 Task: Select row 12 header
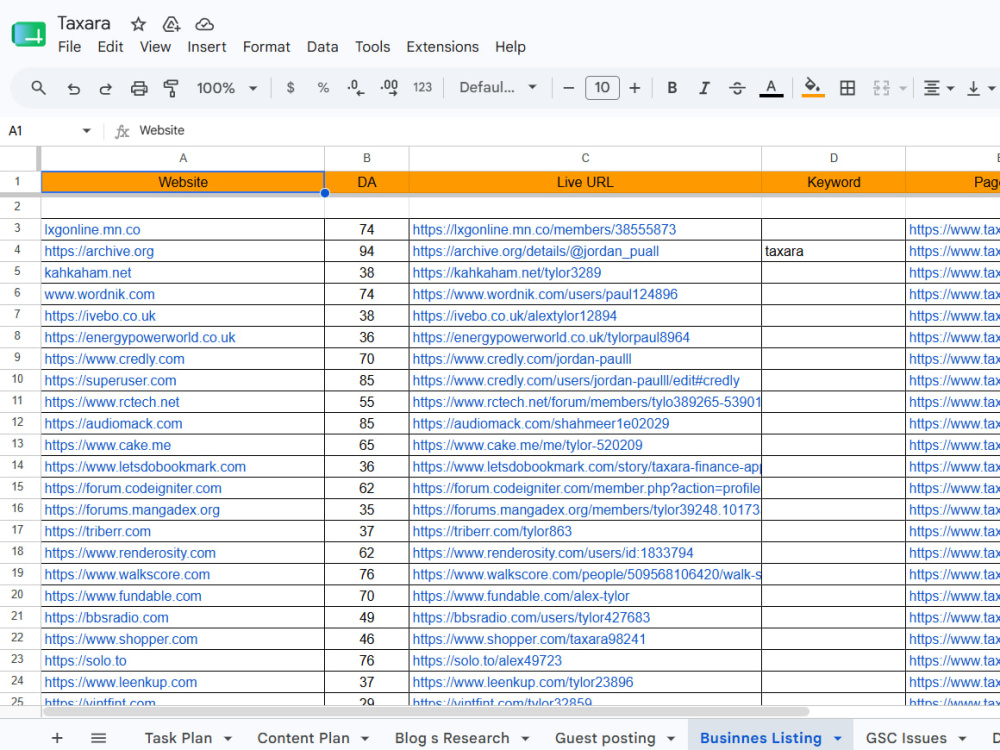point(18,422)
